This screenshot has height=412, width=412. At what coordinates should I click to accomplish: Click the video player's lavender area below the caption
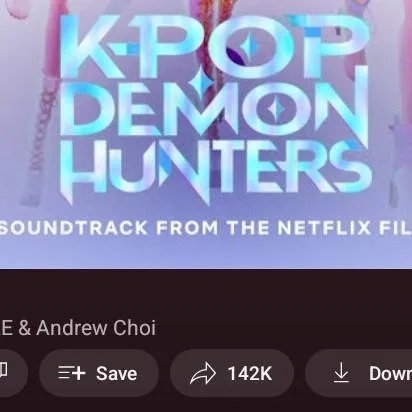point(206,254)
